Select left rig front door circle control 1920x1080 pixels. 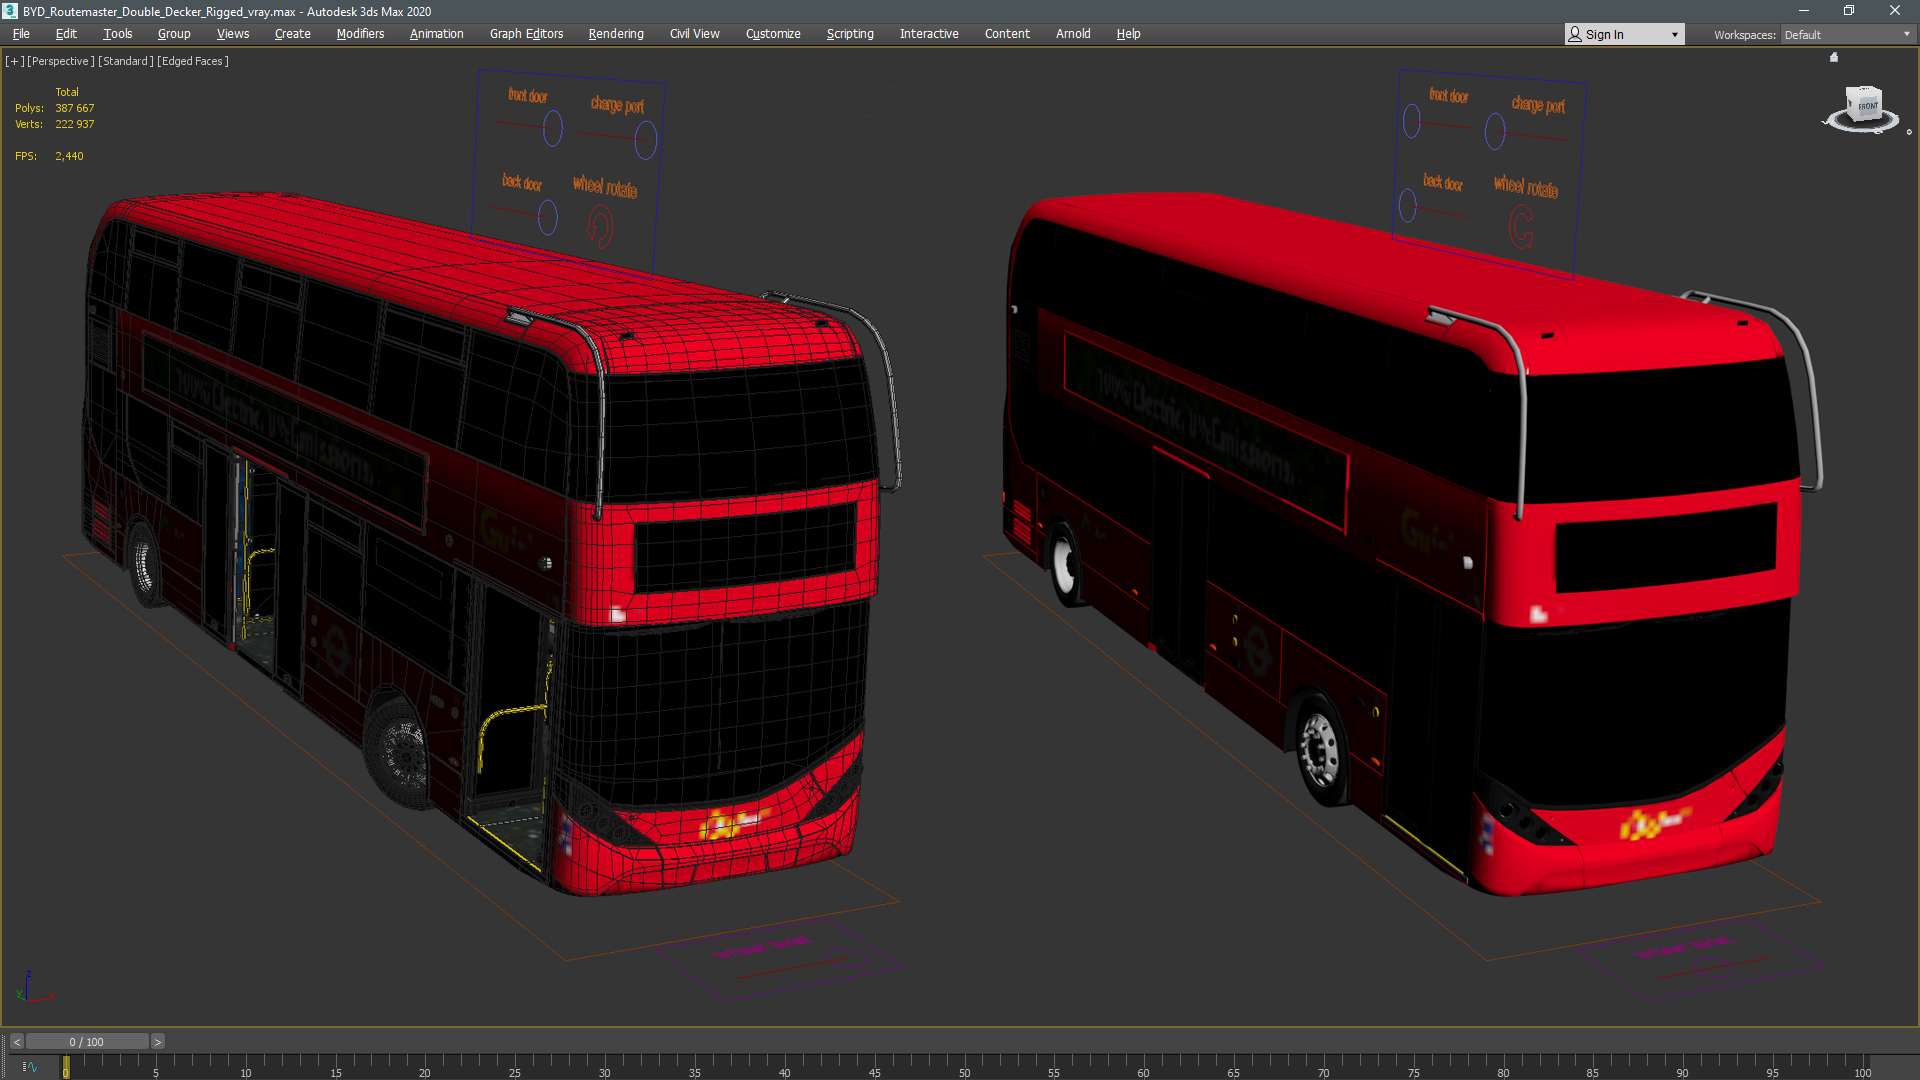(x=553, y=129)
